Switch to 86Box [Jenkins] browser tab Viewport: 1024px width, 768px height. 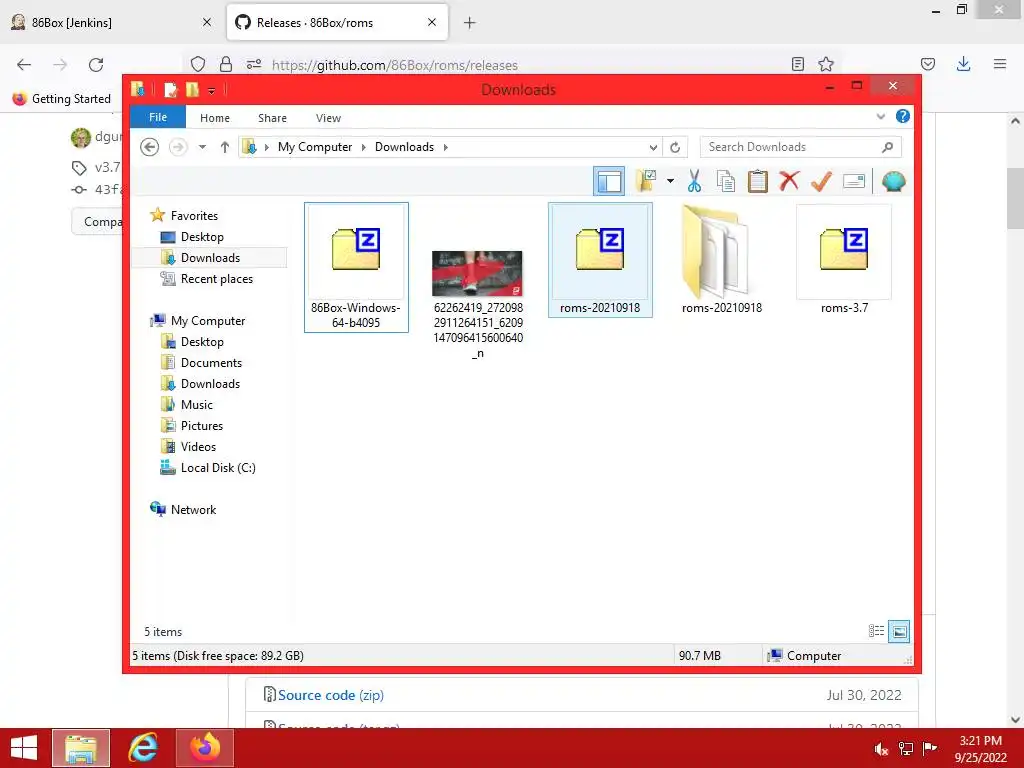pos(111,23)
